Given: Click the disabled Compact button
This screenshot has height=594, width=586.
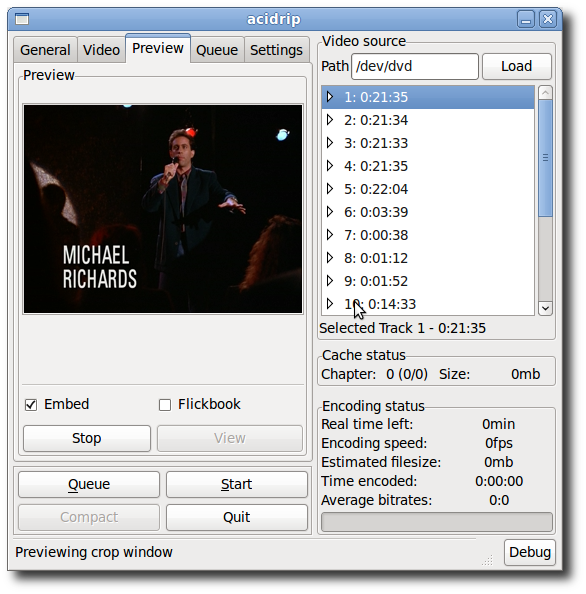Looking at the screenshot, I should [x=89, y=517].
